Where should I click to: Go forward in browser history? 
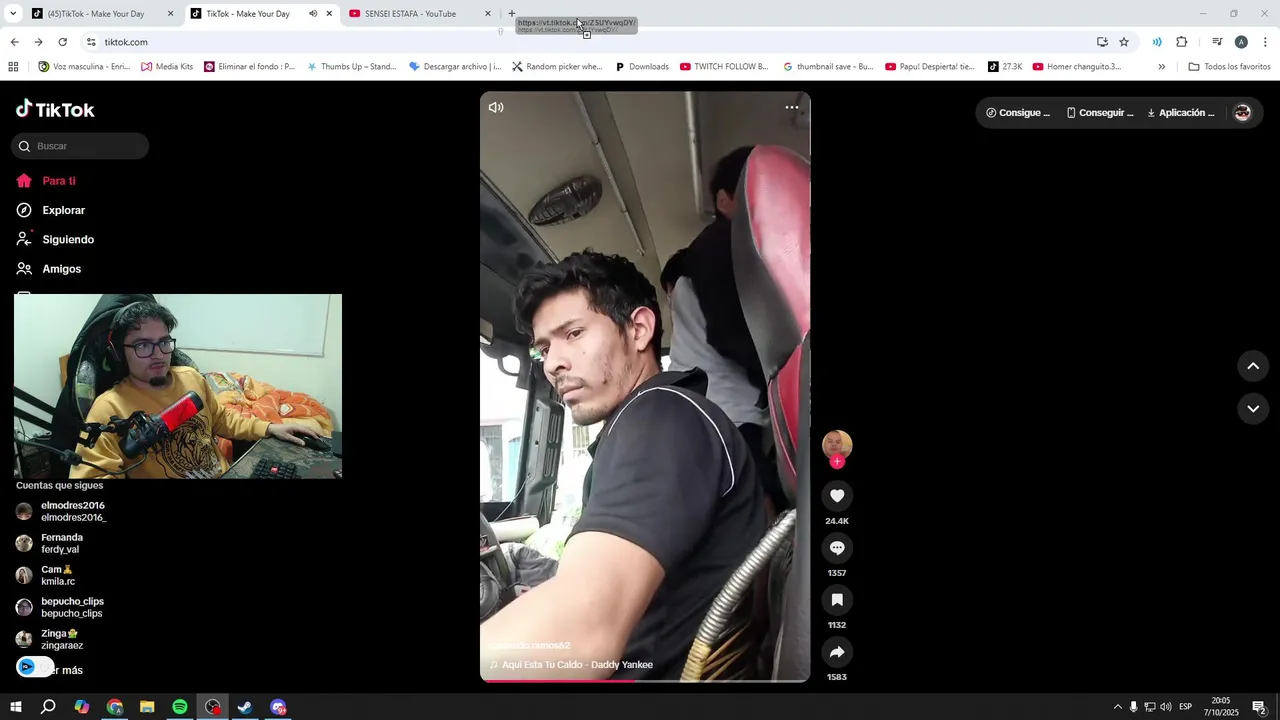point(38,42)
